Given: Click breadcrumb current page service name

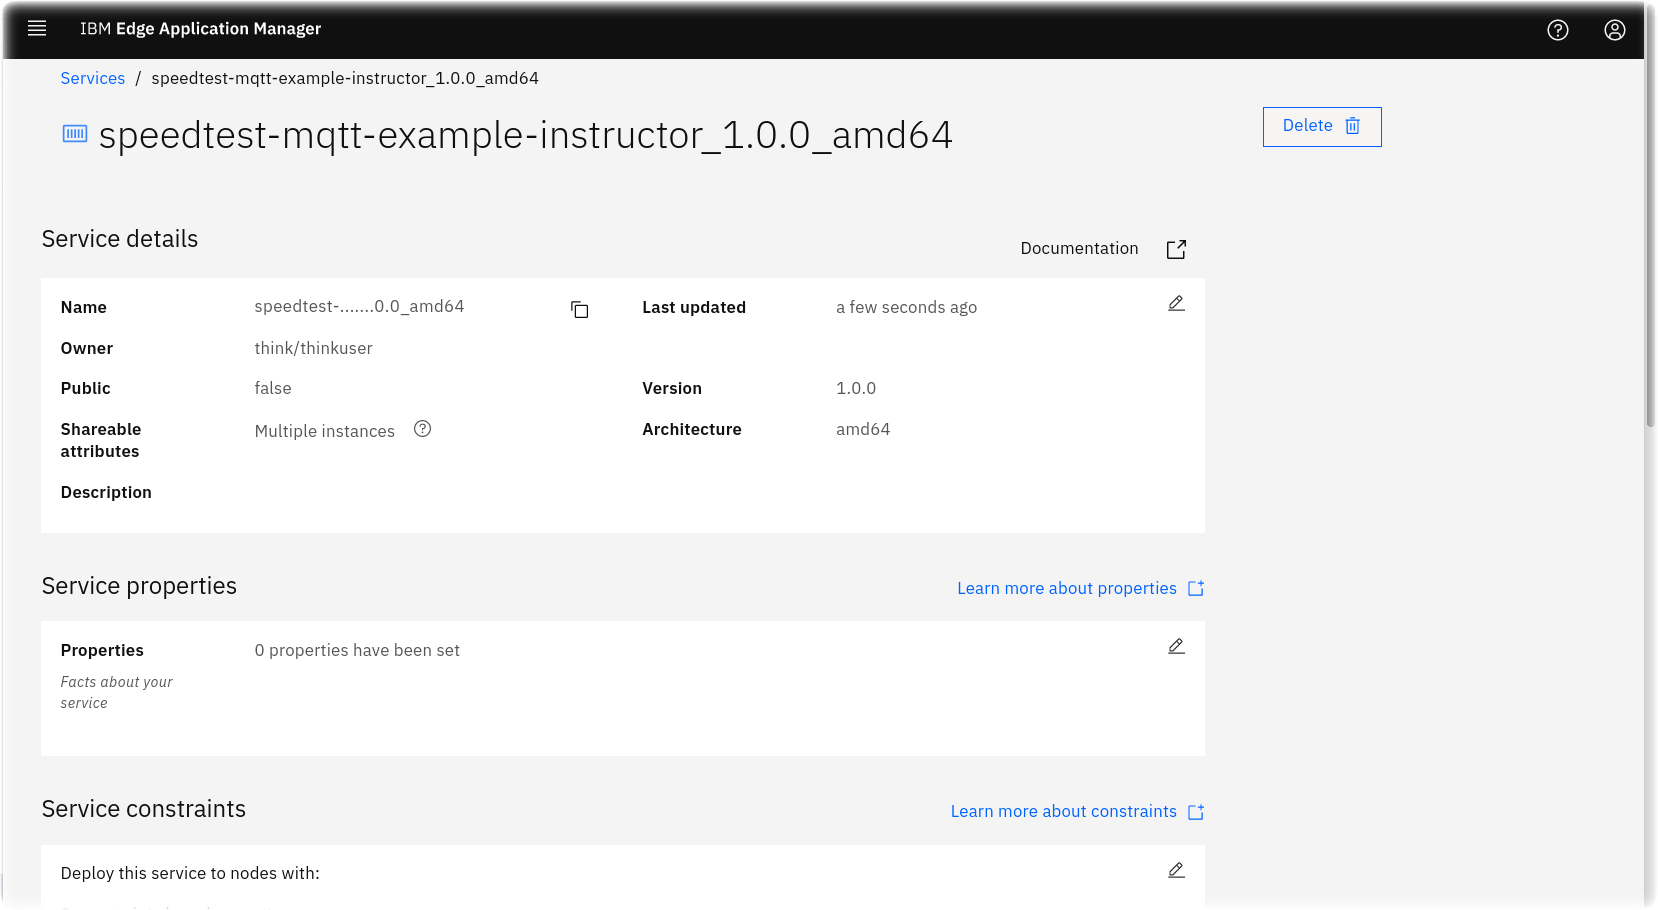Looking at the screenshot, I should coord(345,78).
